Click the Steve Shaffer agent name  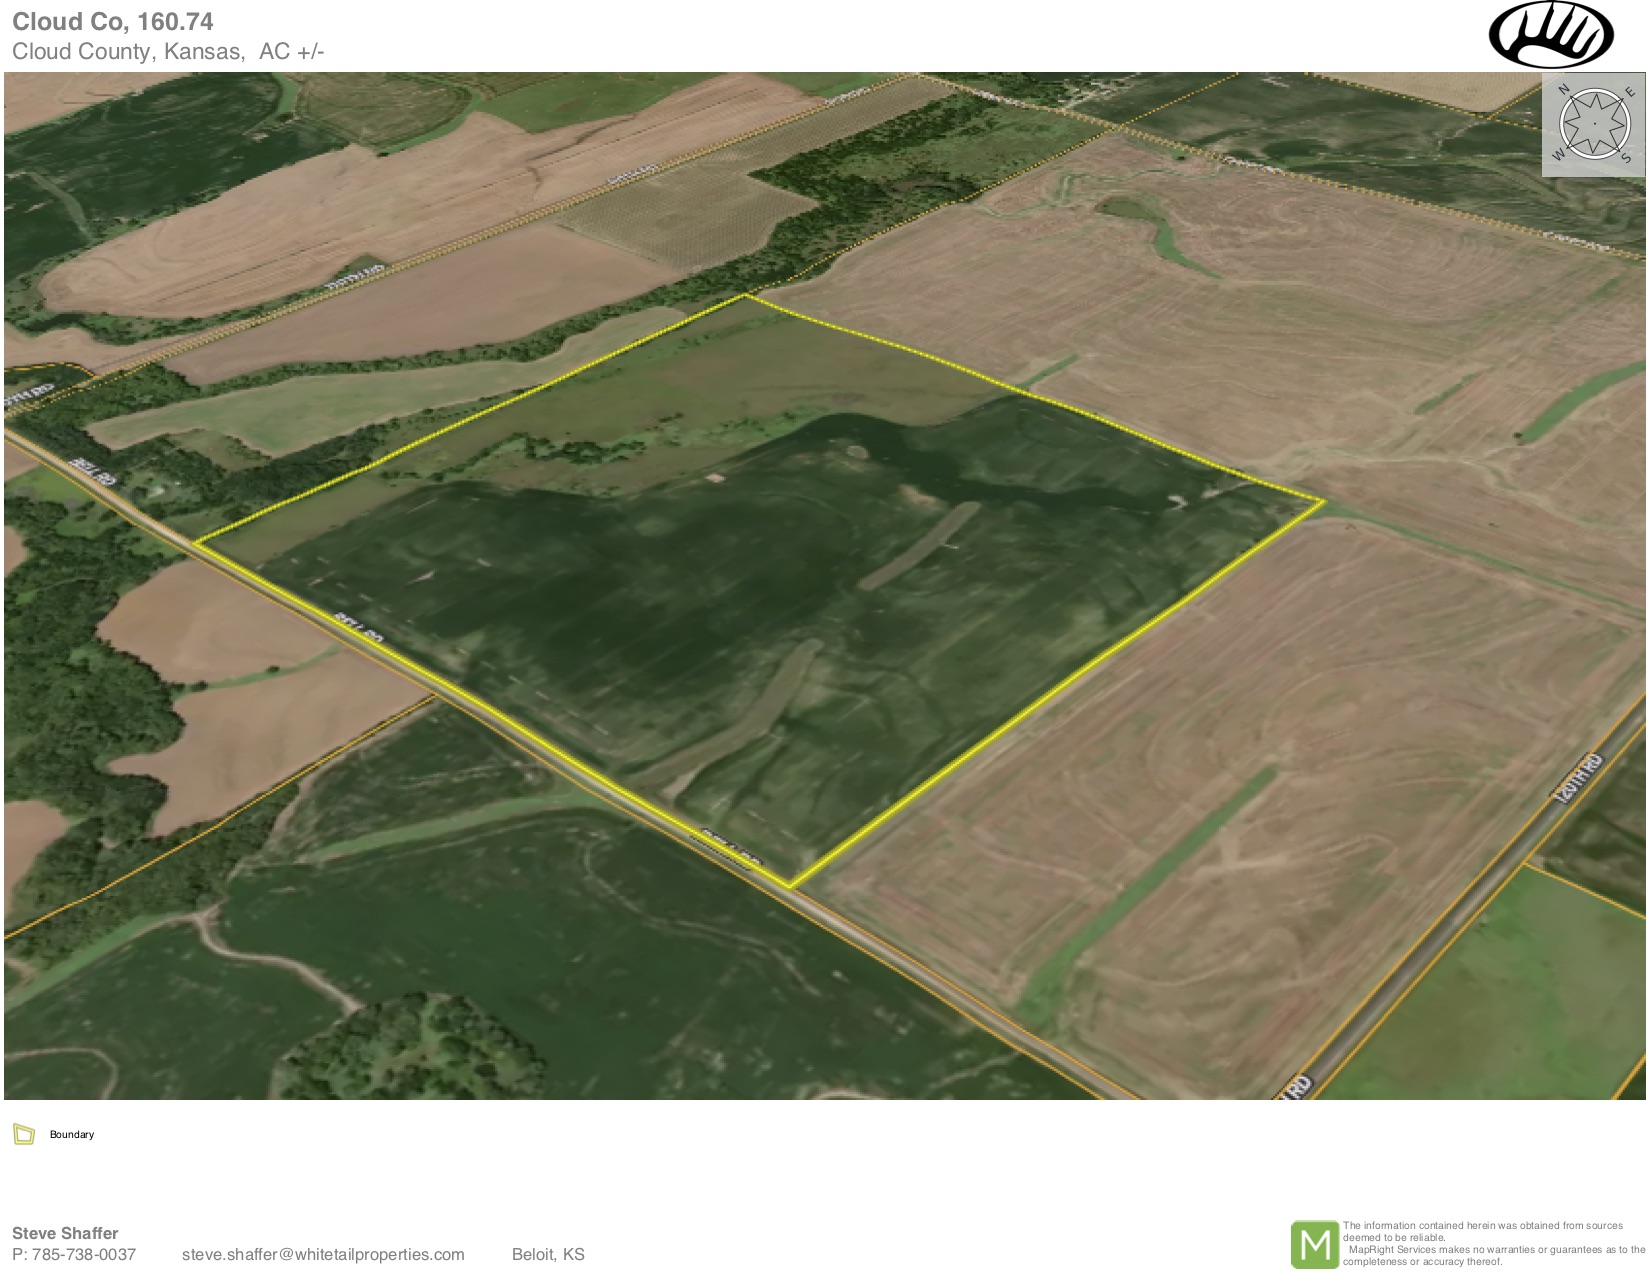tap(65, 1233)
